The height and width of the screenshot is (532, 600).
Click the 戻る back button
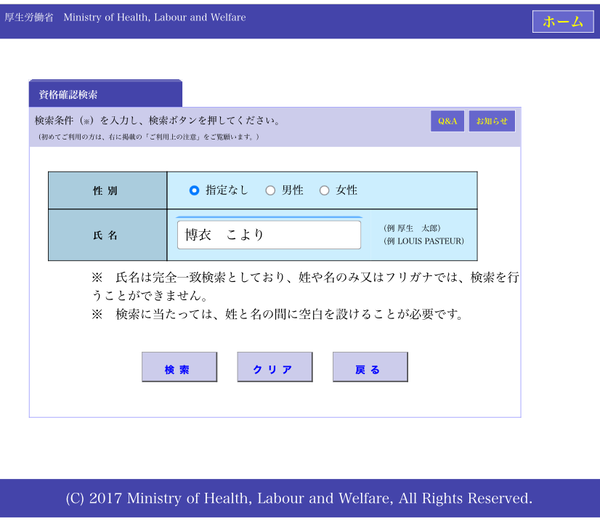coord(370,367)
